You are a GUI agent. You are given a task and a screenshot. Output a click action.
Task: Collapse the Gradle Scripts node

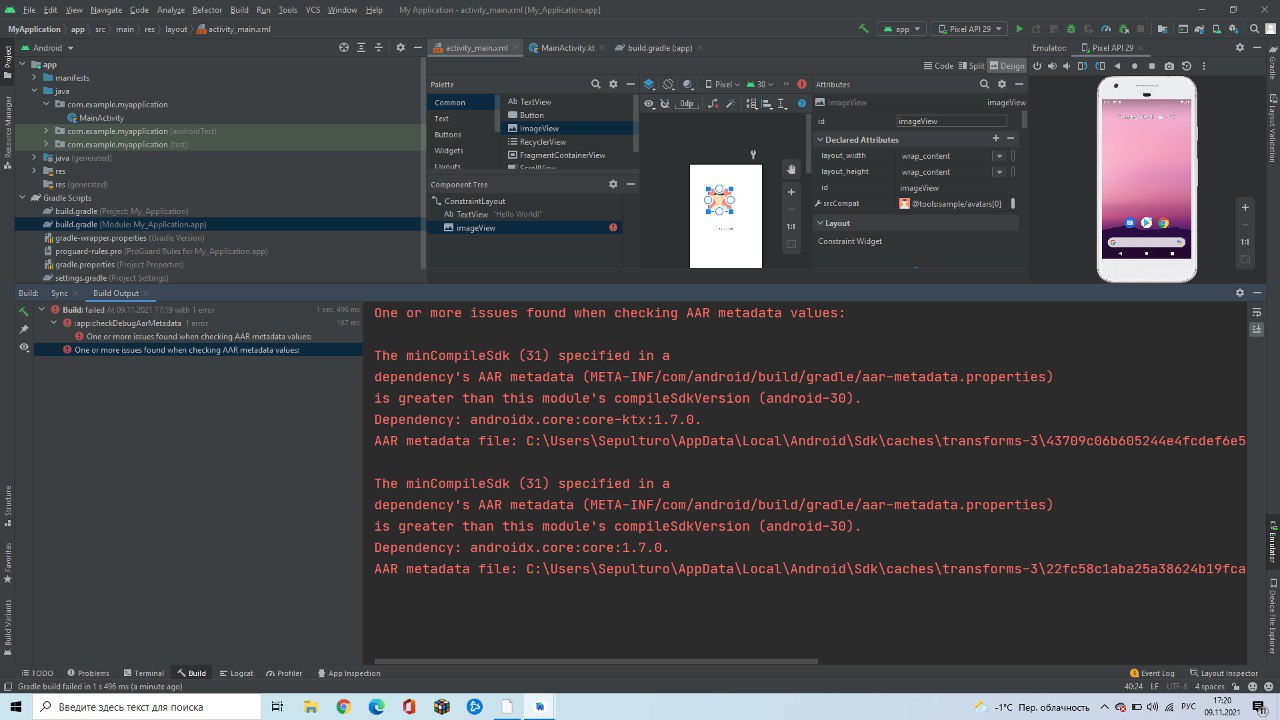[20, 198]
